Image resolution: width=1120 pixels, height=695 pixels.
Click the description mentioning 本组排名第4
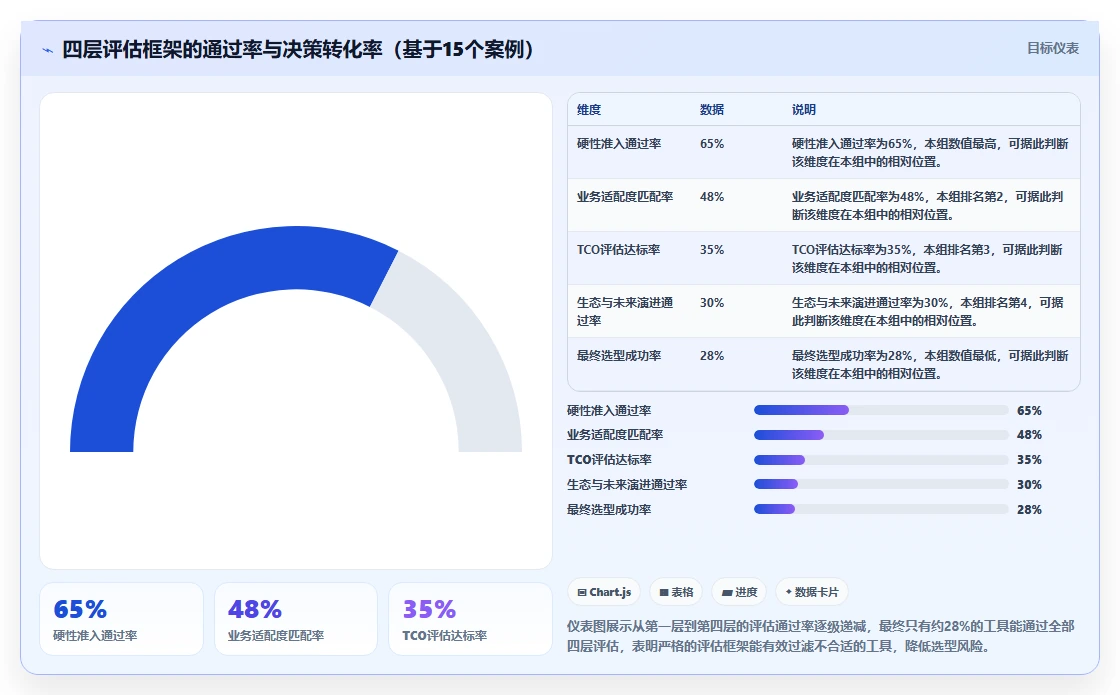tap(928, 311)
